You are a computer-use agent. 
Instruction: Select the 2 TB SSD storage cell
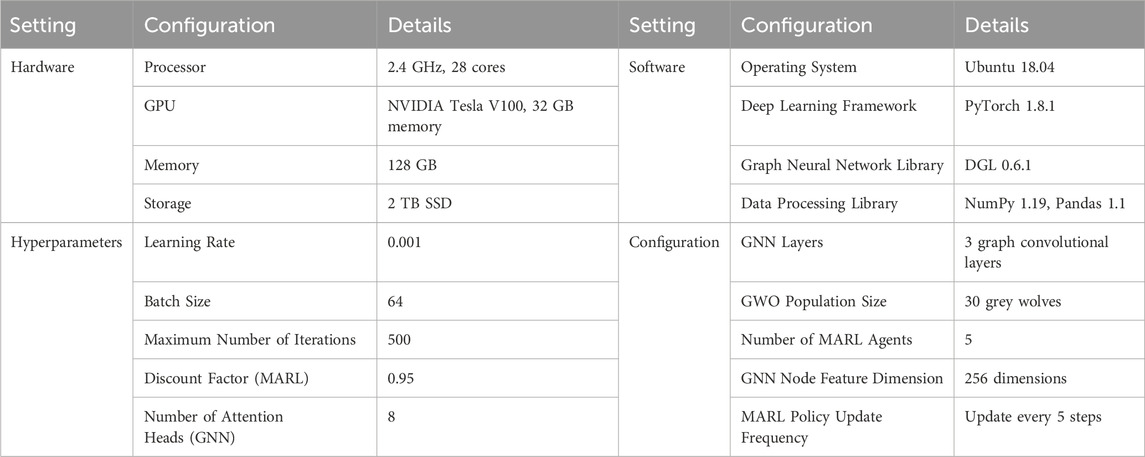(419, 204)
